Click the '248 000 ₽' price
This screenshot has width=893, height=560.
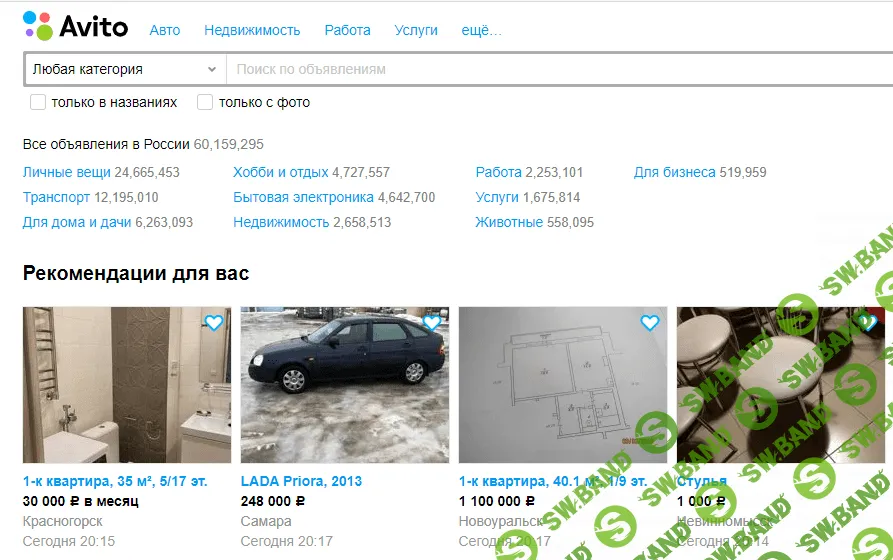click(273, 501)
